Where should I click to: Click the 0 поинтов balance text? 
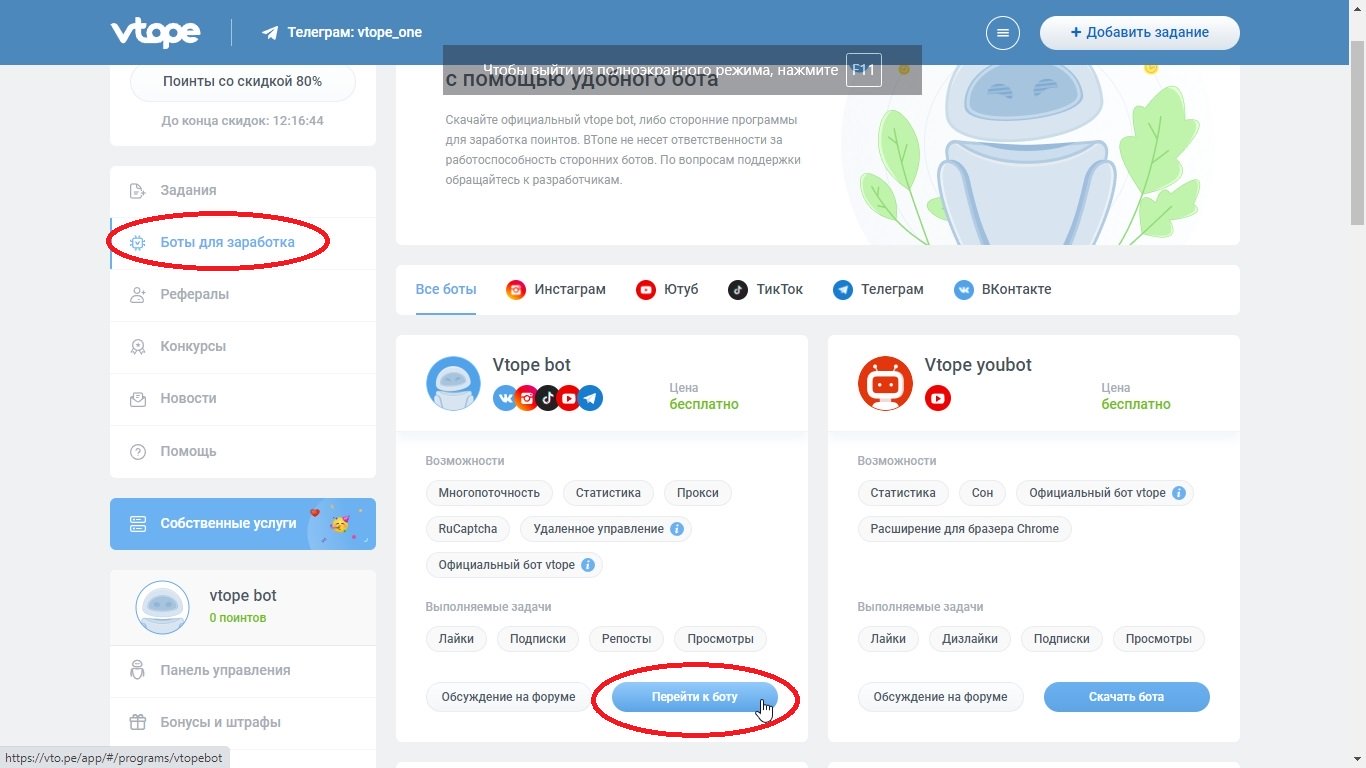coord(238,618)
